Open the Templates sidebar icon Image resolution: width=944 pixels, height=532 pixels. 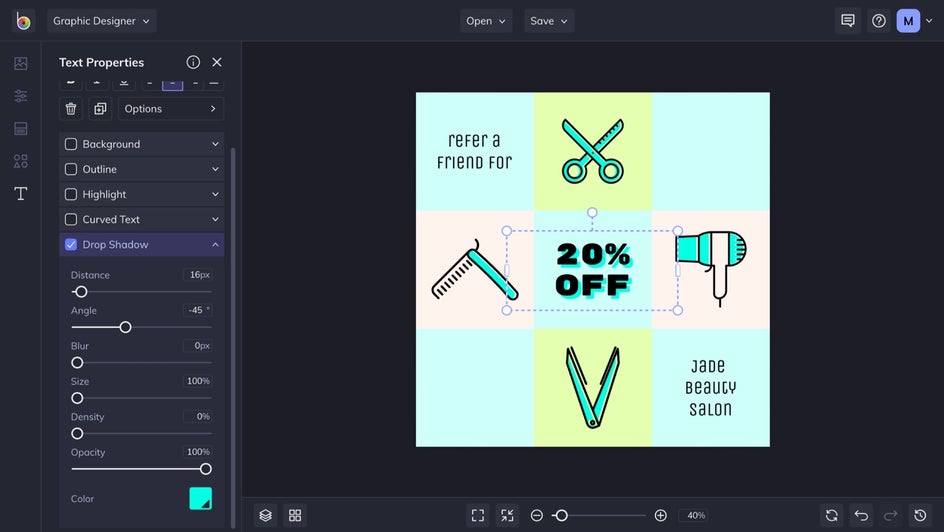(20, 128)
